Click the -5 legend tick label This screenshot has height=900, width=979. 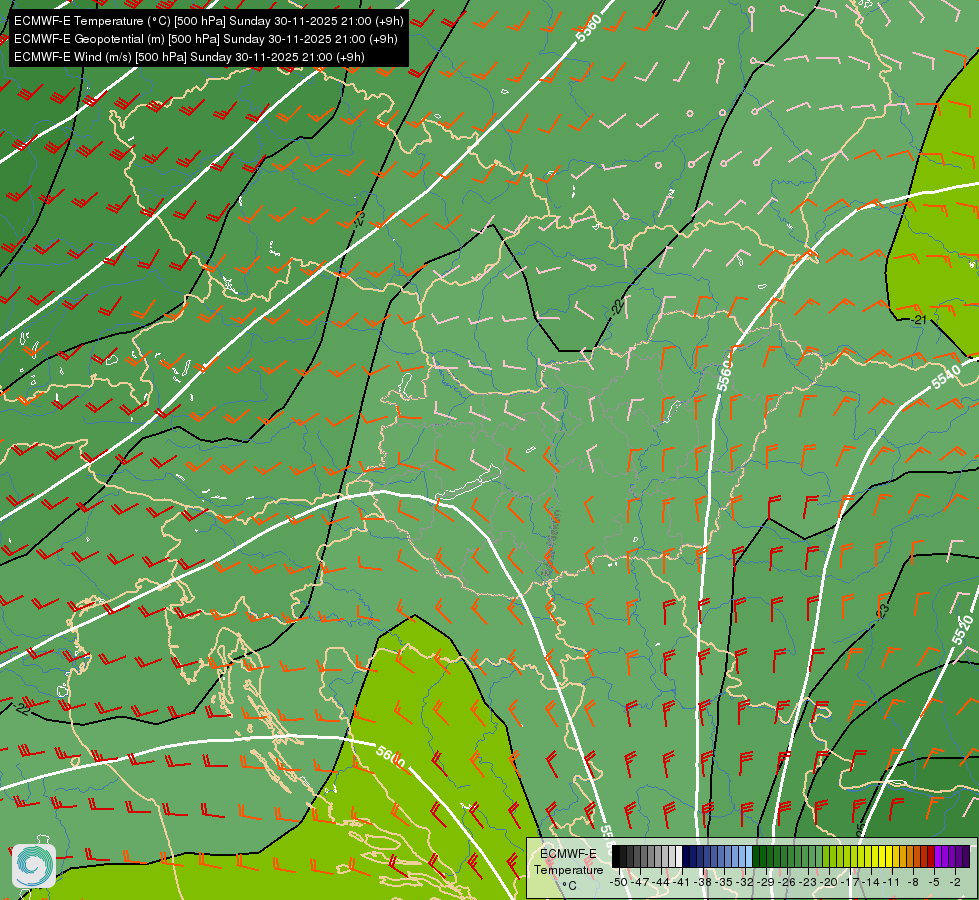tap(934, 882)
